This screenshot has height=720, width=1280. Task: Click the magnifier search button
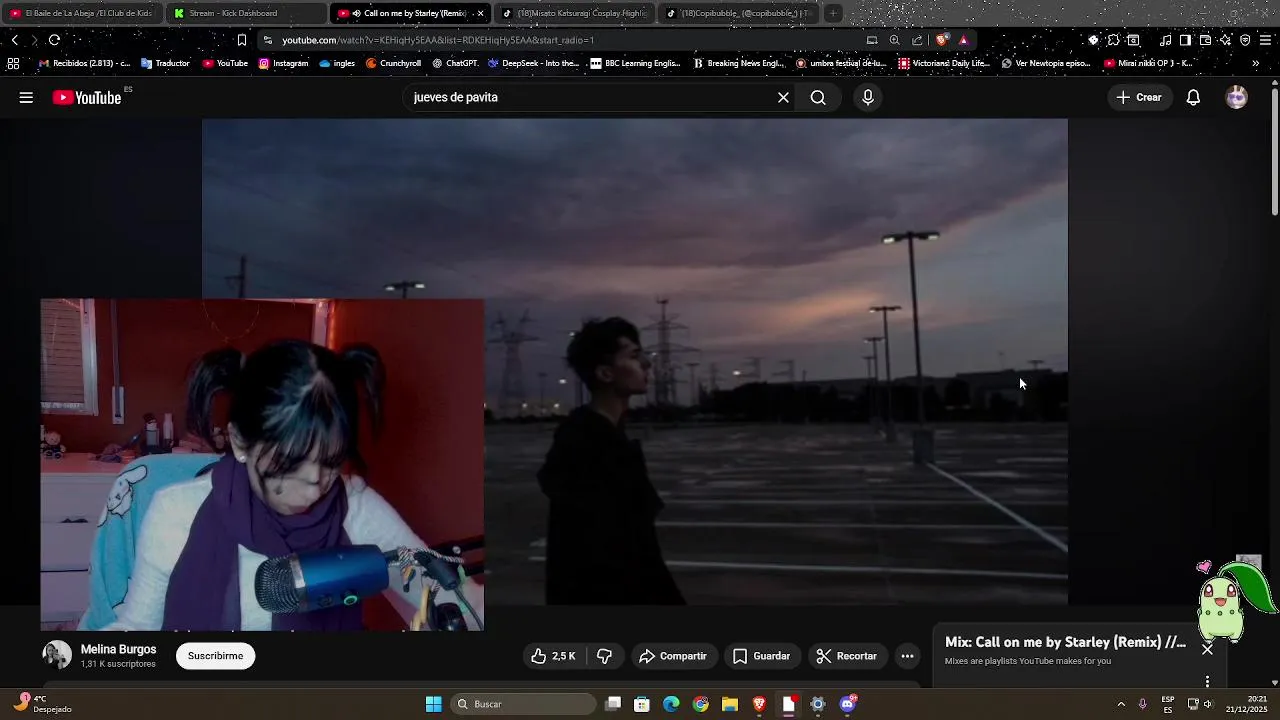click(x=818, y=97)
